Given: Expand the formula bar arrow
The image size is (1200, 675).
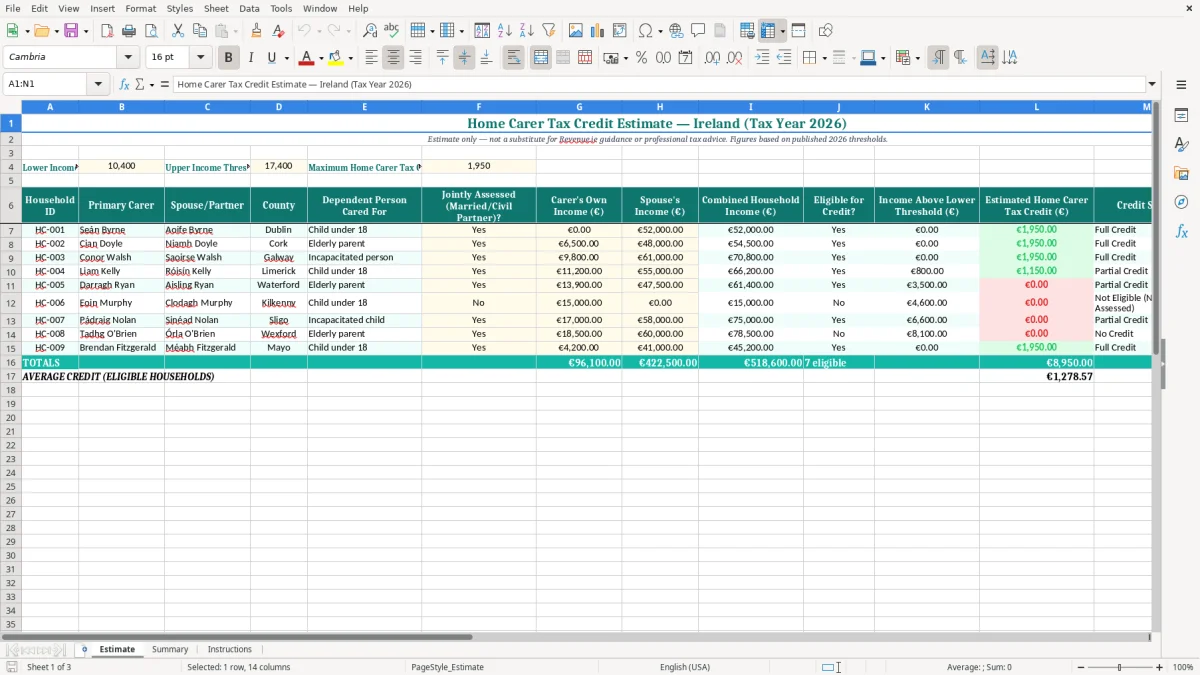Looking at the screenshot, I should (x=1152, y=85).
